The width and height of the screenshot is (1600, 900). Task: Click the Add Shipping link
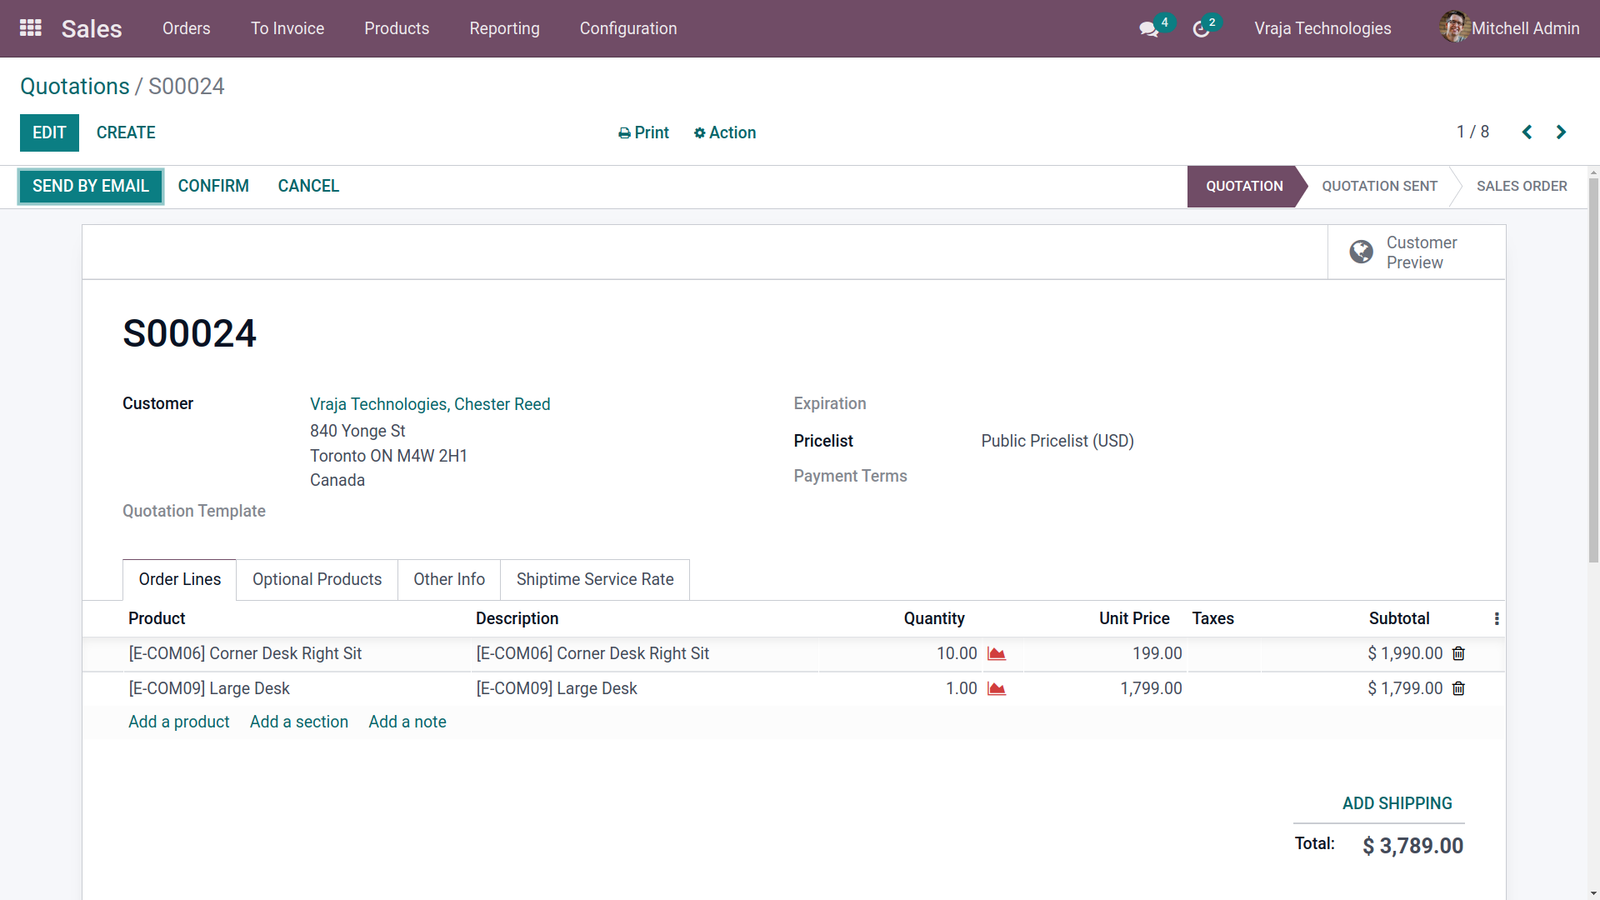1397,803
